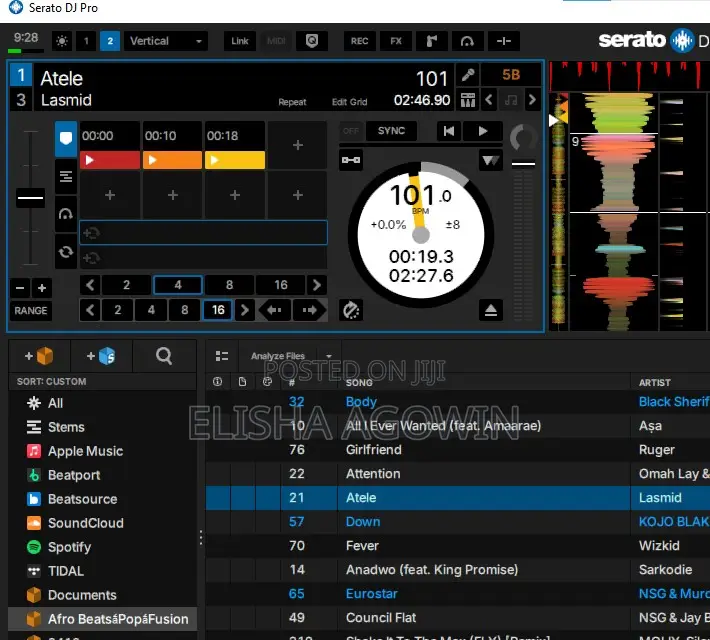Toggle the library list view icon
The width and height of the screenshot is (710, 640).
click(x=222, y=356)
